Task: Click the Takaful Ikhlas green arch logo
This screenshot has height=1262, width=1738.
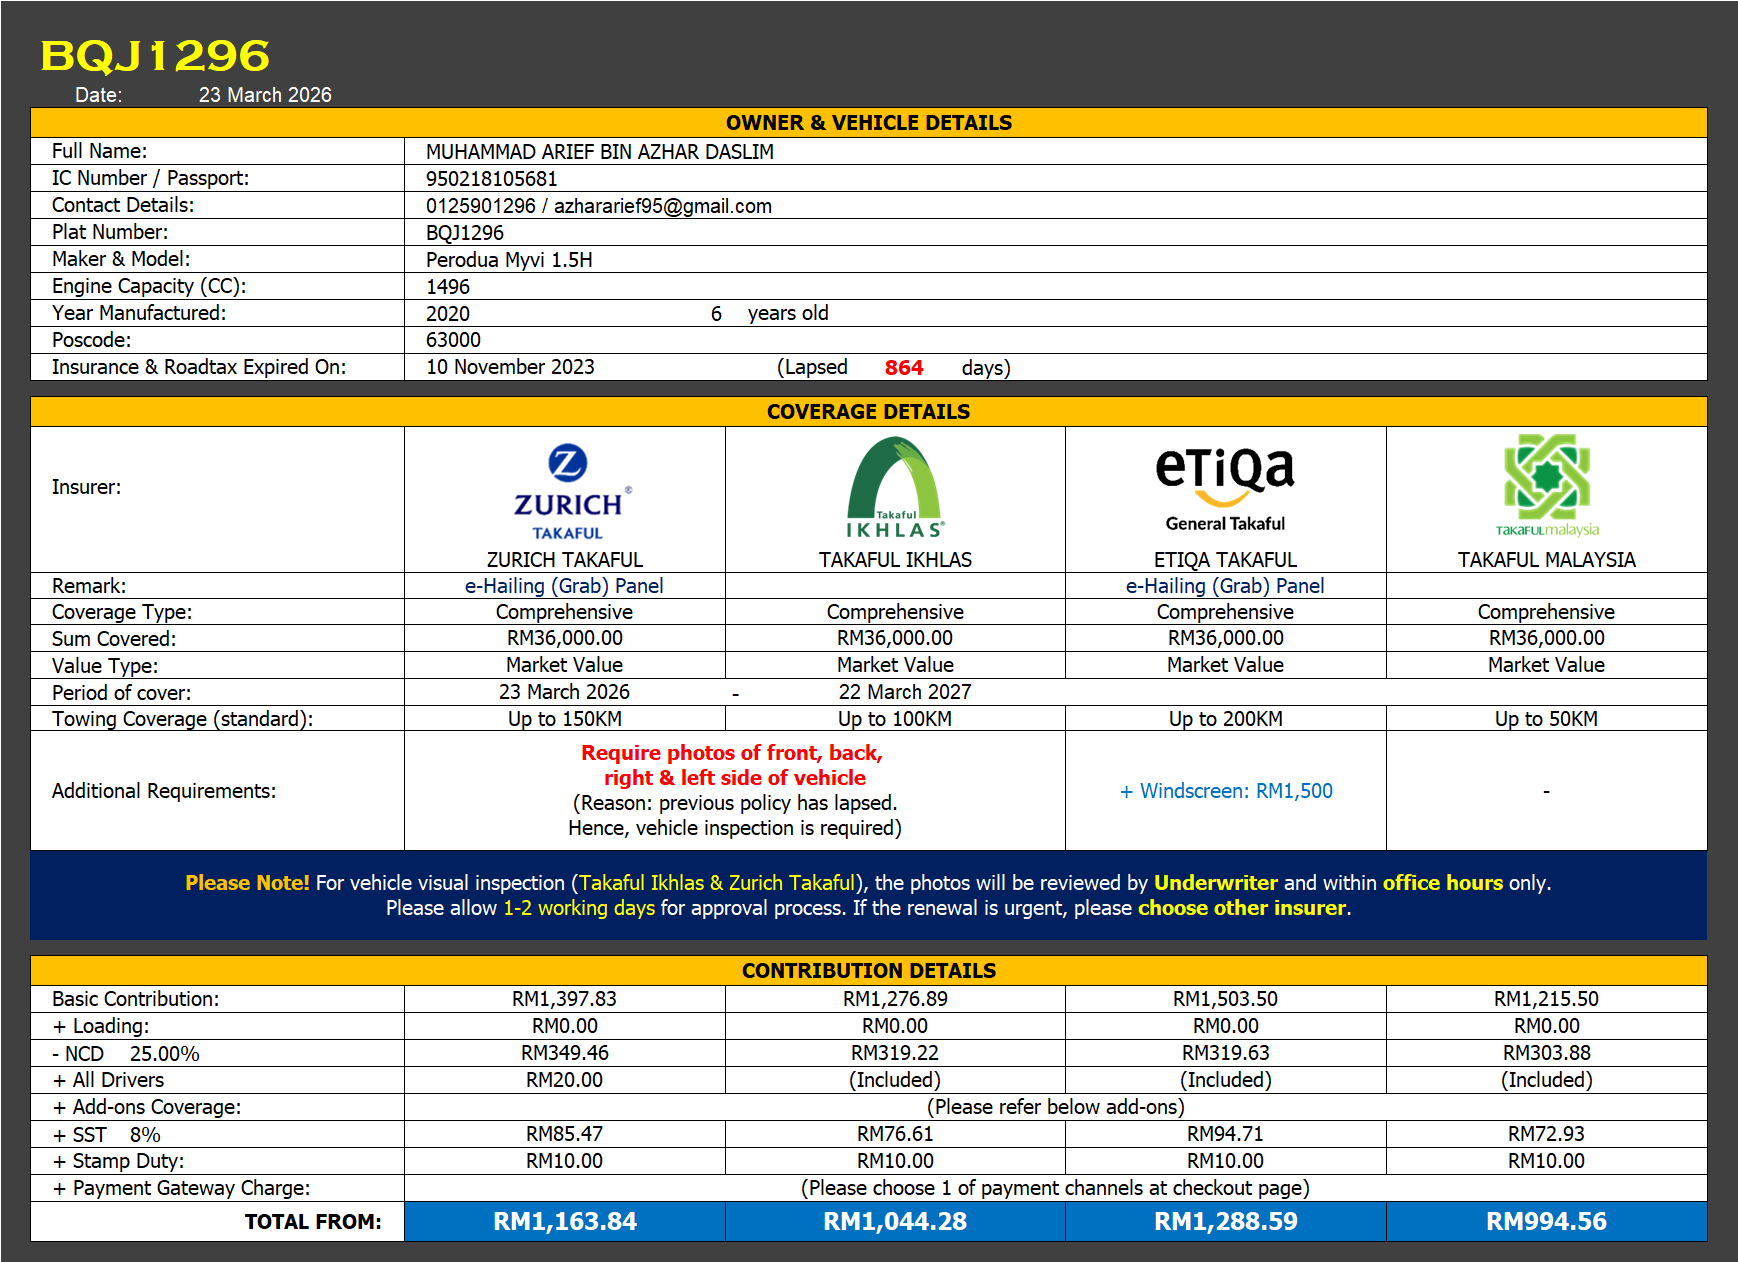Action: (895, 489)
